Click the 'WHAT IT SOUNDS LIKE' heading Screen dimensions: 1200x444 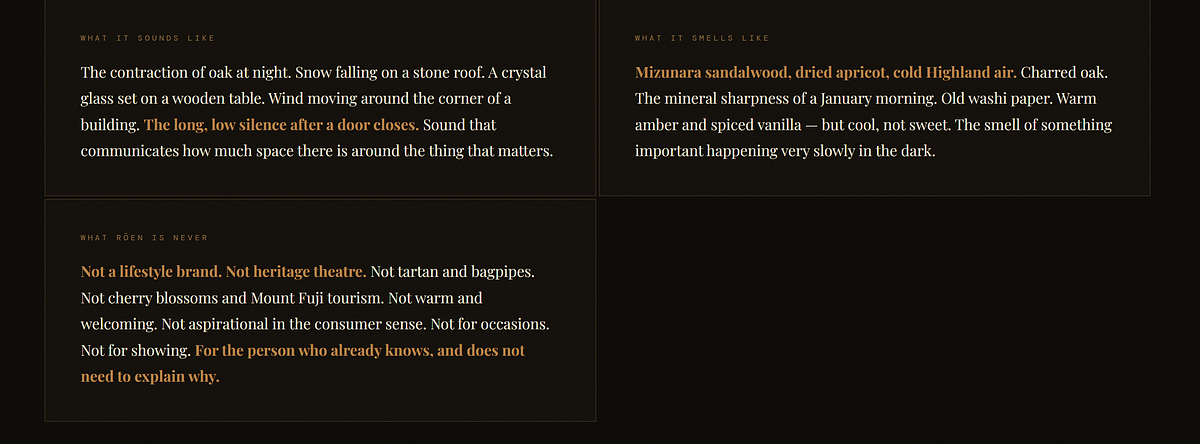click(x=147, y=38)
